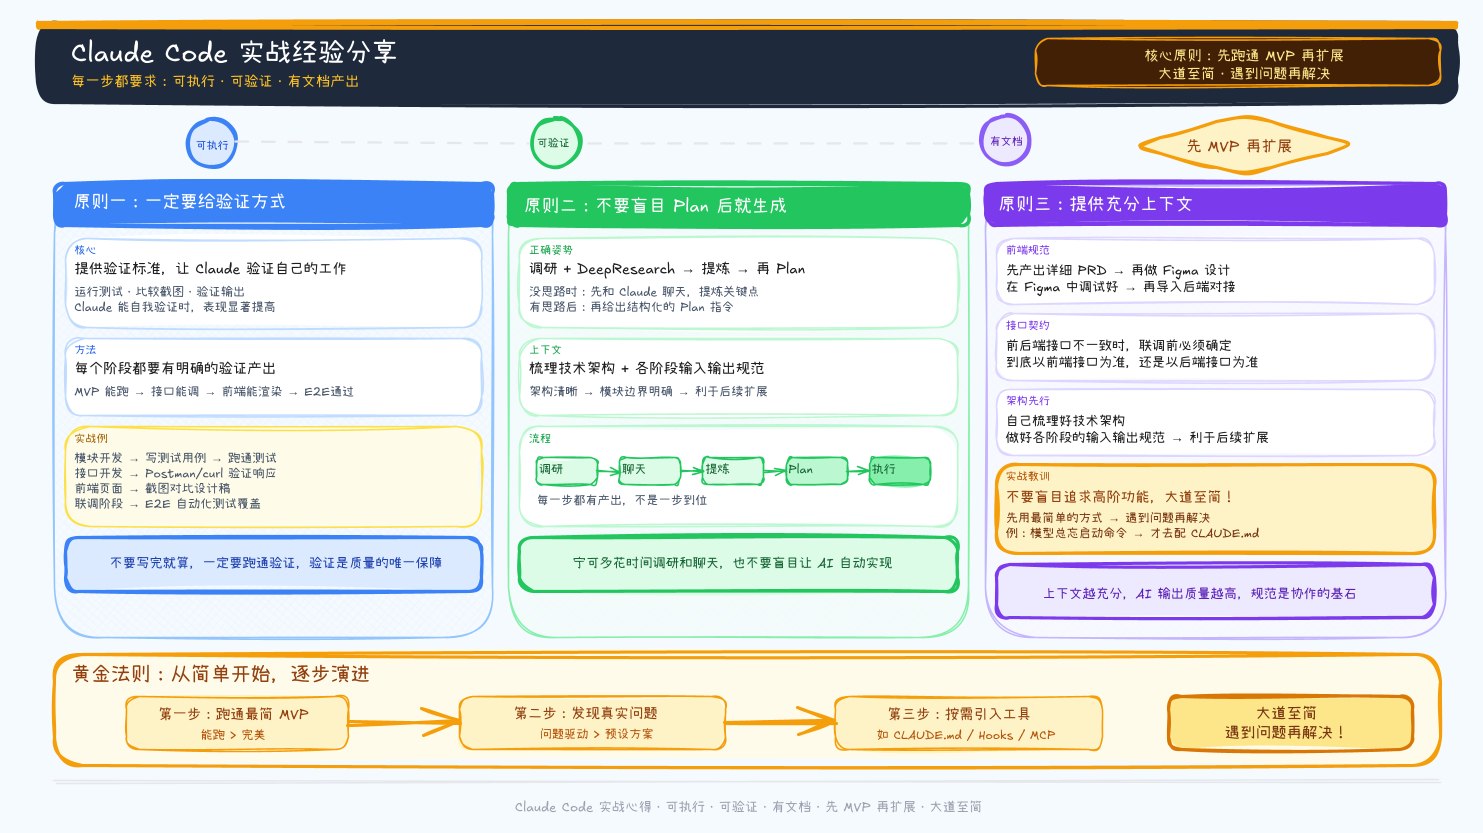The width and height of the screenshot is (1483, 833).
Task: Click the "调研" step in the flow
Action: tap(567, 470)
